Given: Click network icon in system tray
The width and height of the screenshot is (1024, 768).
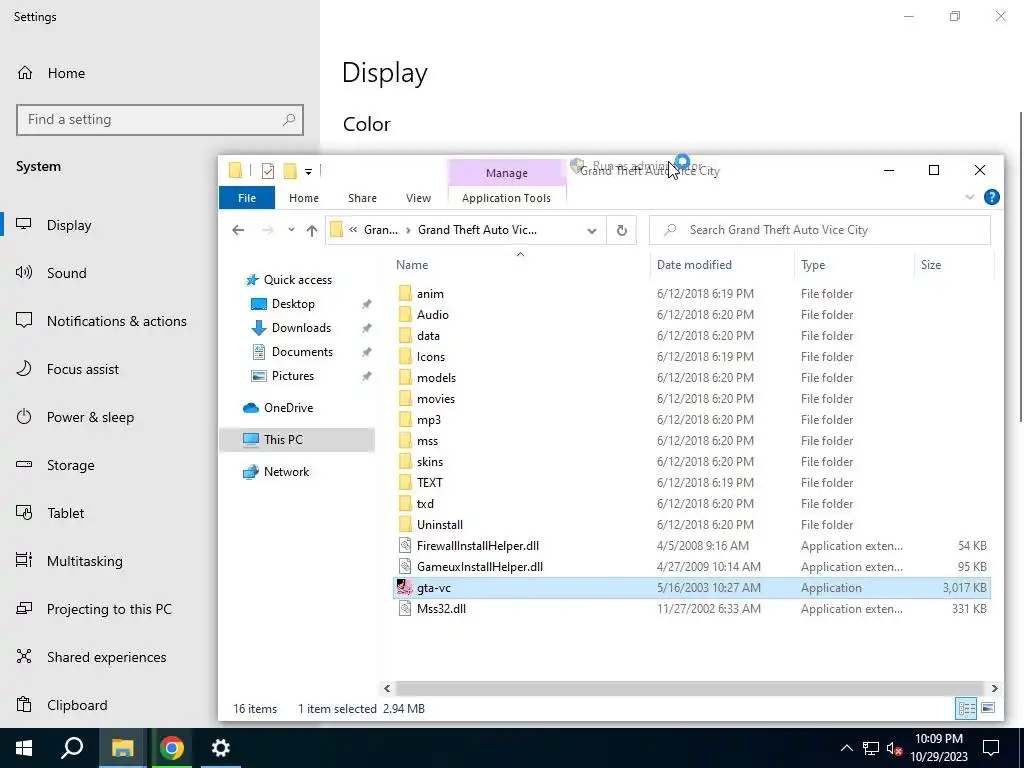Looking at the screenshot, I should coord(871,748).
